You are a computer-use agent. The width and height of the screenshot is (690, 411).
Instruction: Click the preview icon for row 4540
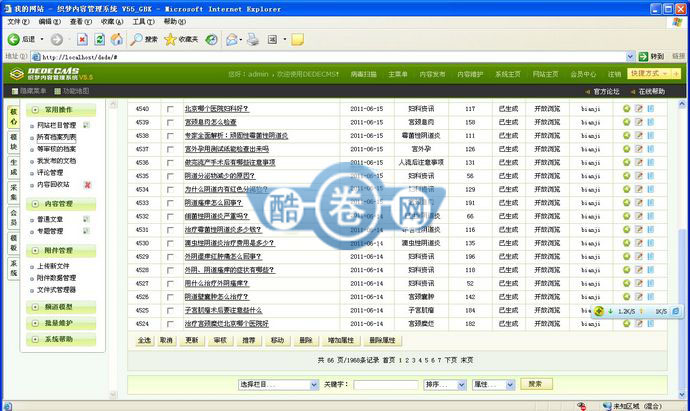pos(627,108)
